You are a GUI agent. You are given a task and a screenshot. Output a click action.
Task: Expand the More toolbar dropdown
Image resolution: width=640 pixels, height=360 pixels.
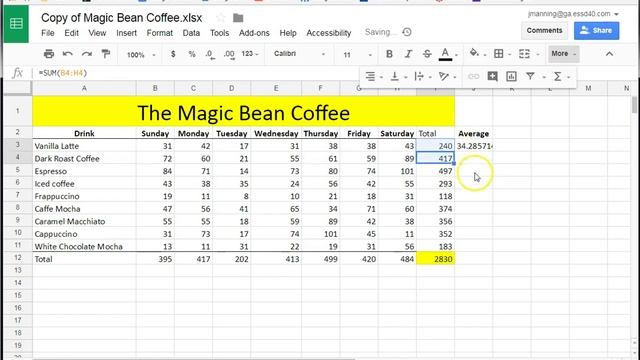564,53
